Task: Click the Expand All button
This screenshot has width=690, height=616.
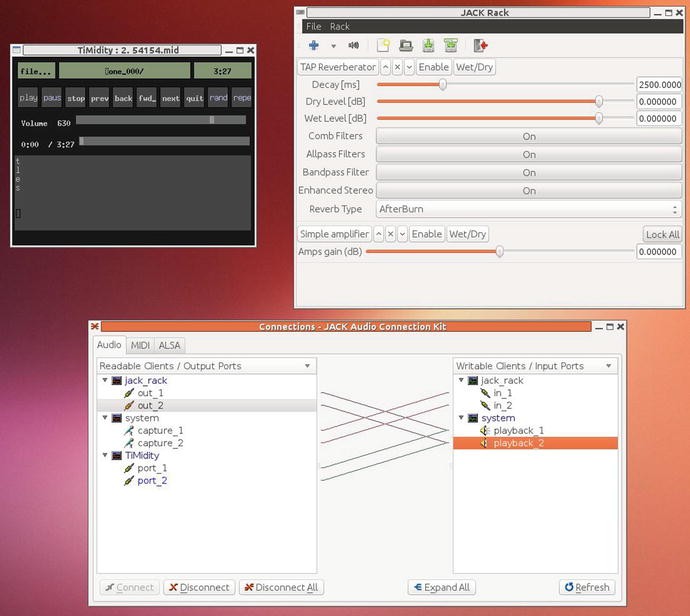Action: [442, 587]
